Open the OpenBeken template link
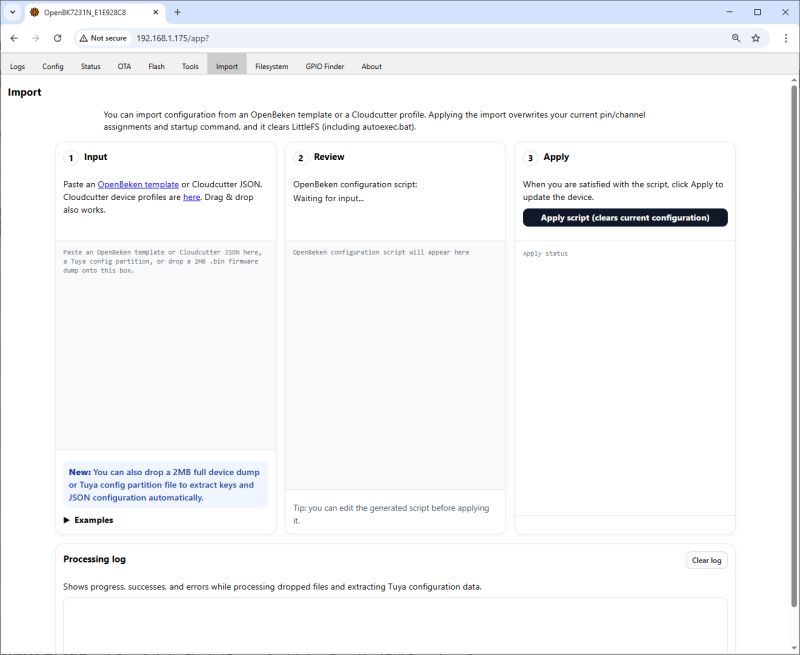The width and height of the screenshot is (800, 655). tap(139, 184)
